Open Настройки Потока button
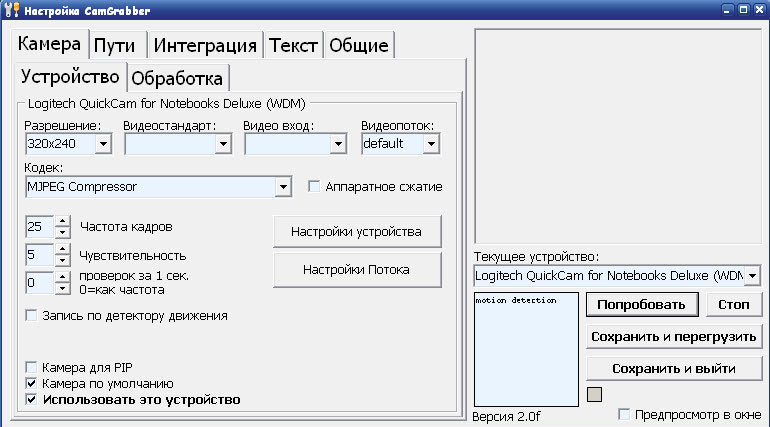This screenshot has width=770, height=427. [357, 269]
